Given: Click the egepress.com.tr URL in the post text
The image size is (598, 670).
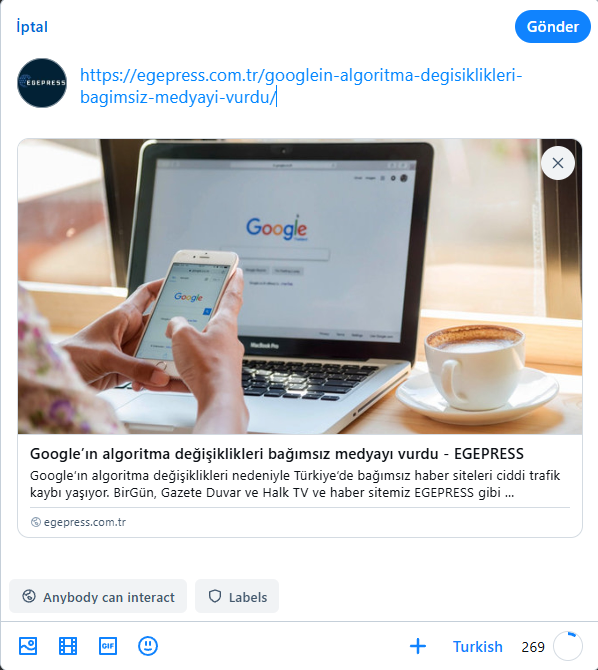Looking at the screenshot, I should click(x=301, y=86).
